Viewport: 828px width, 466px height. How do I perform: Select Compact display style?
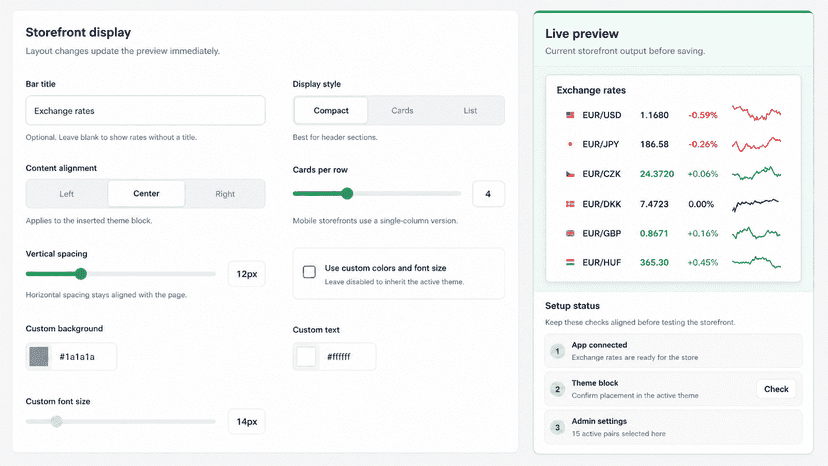pos(331,110)
